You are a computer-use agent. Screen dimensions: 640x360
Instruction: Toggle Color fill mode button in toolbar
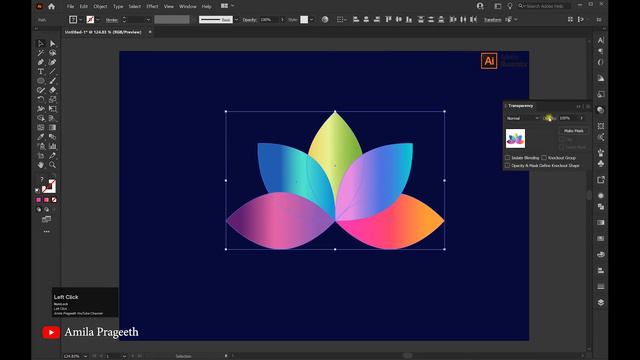click(38, 200)
